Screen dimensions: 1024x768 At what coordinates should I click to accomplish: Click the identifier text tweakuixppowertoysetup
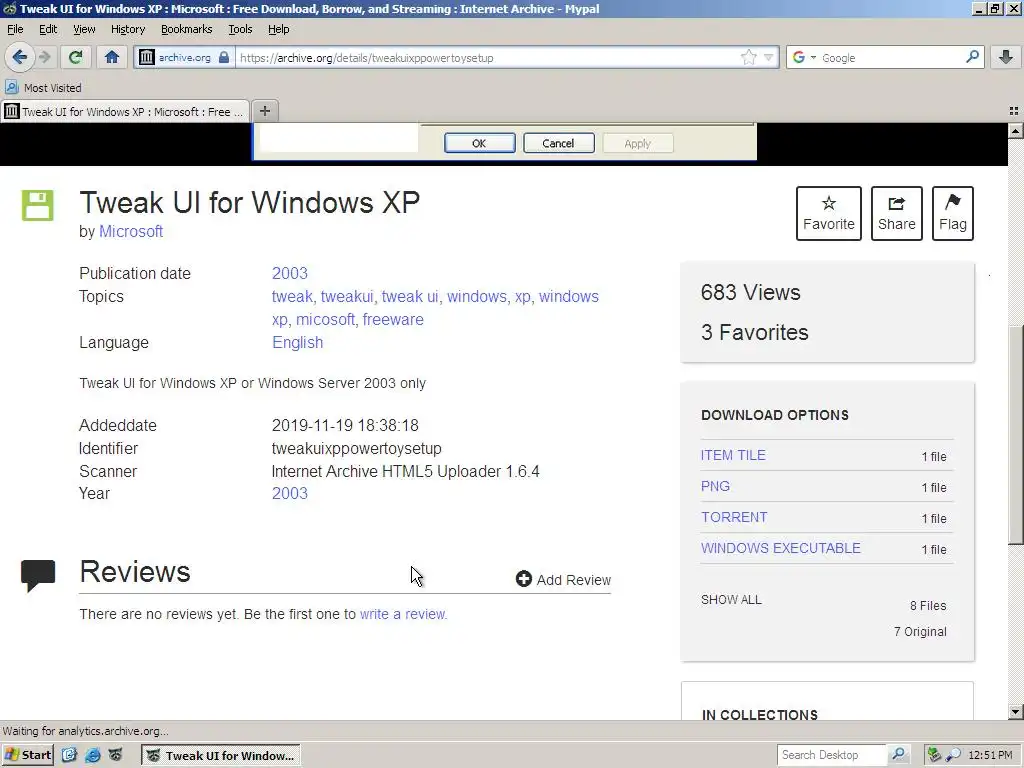357,449
